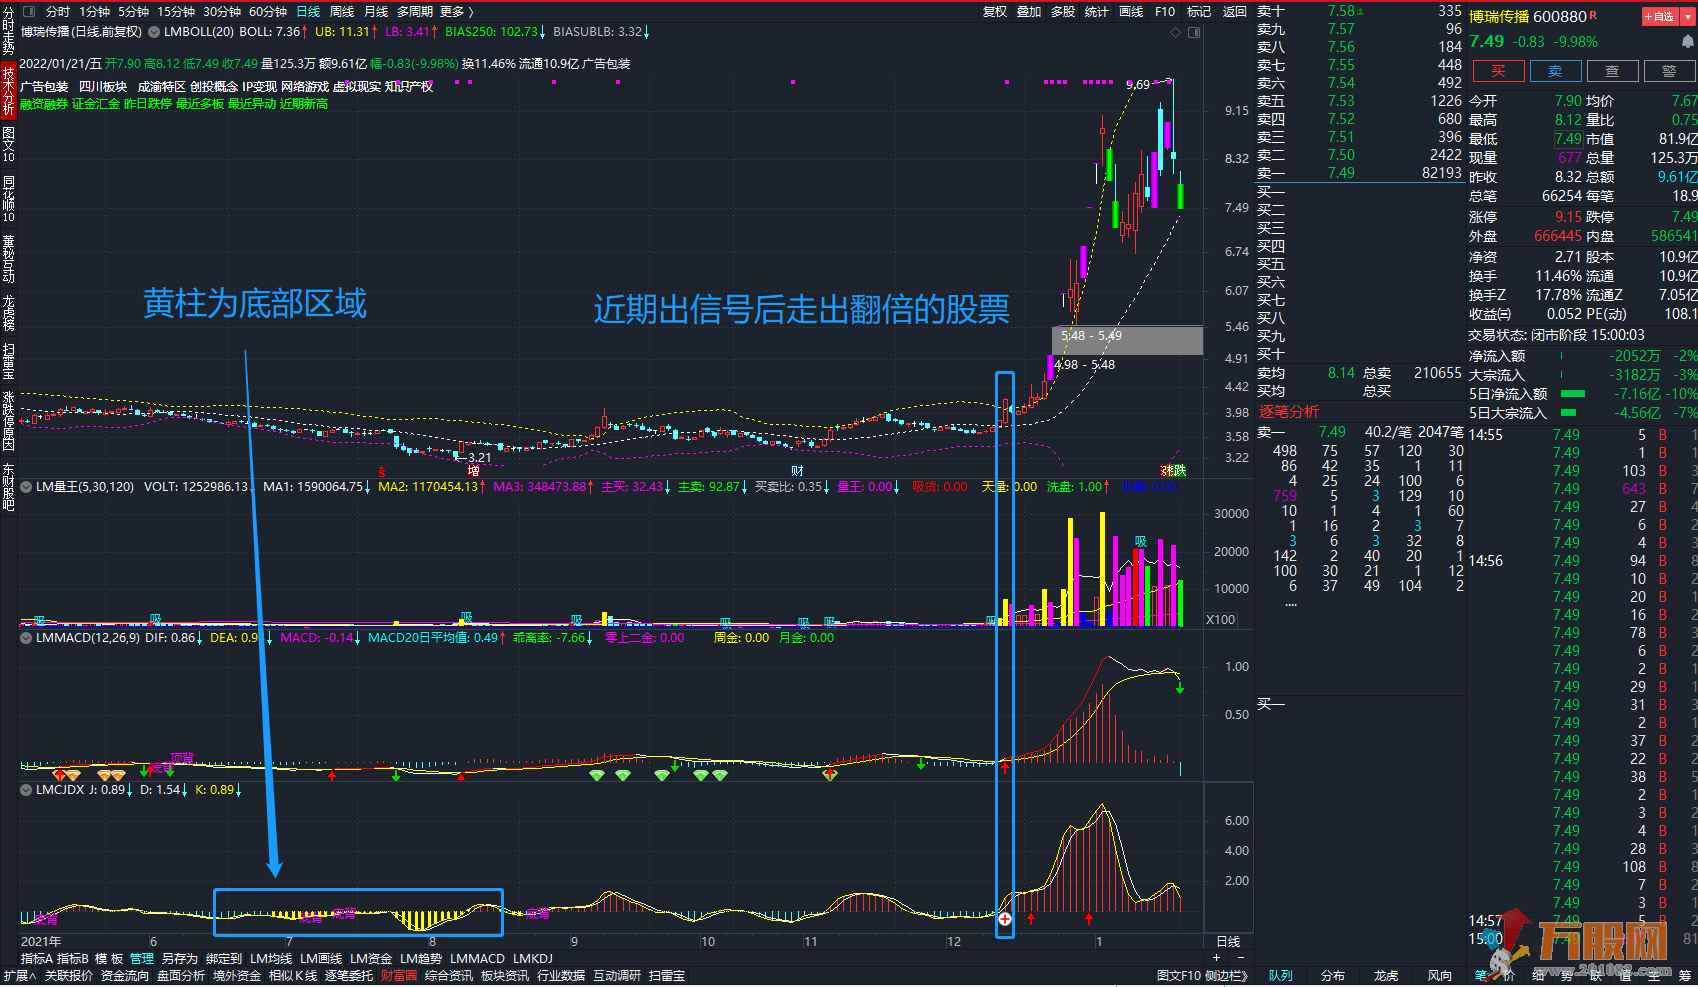Select the 15分钟 chart period
The width and height of the screenshot is (1698, 987).
coord(176,12)
